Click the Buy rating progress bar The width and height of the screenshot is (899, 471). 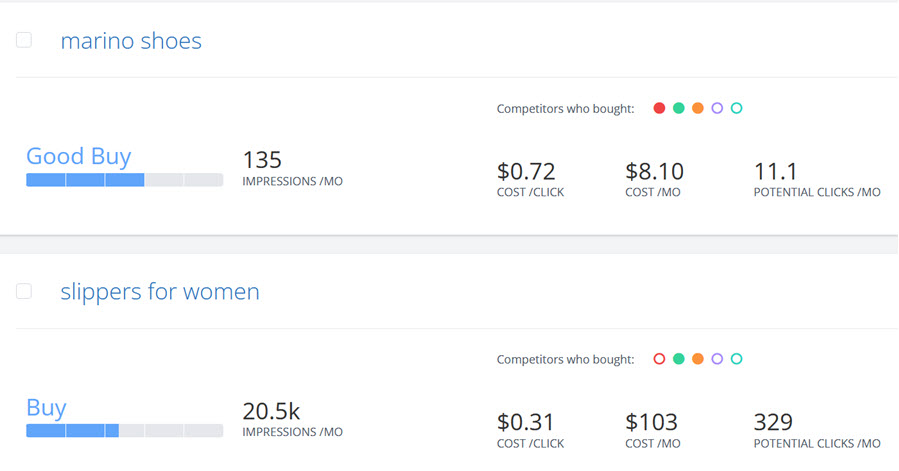point(124,431)
